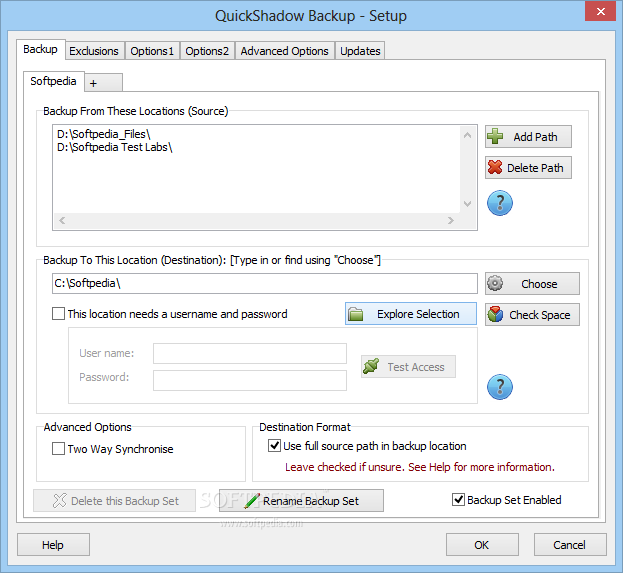
Task: Open the Exclusions tab
Action: click(94, 51)
